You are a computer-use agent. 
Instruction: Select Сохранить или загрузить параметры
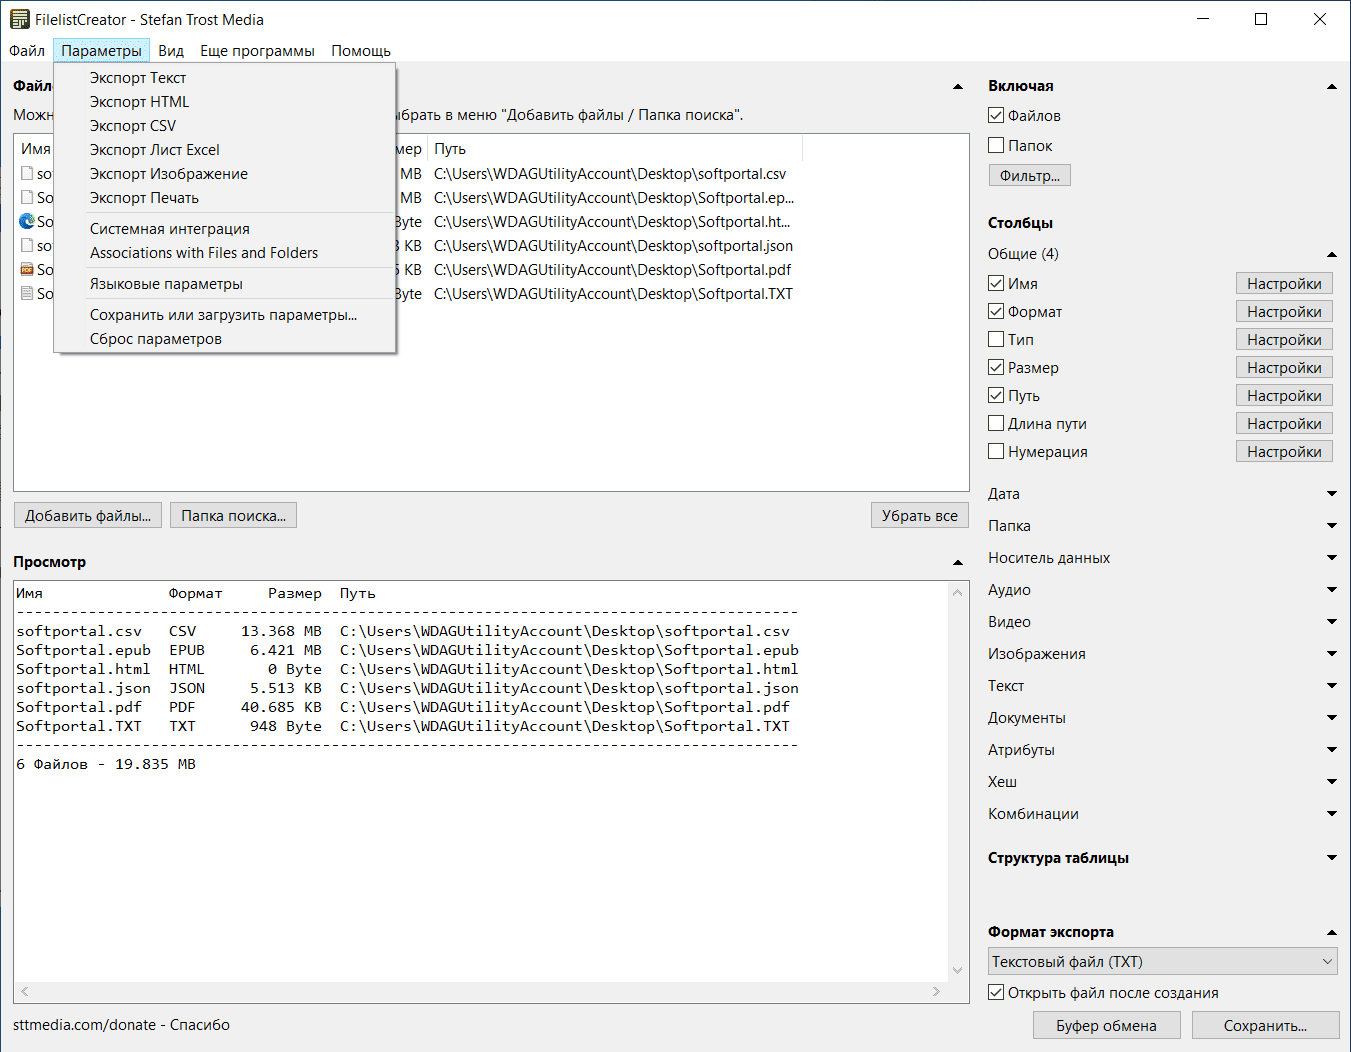(225, 315)
